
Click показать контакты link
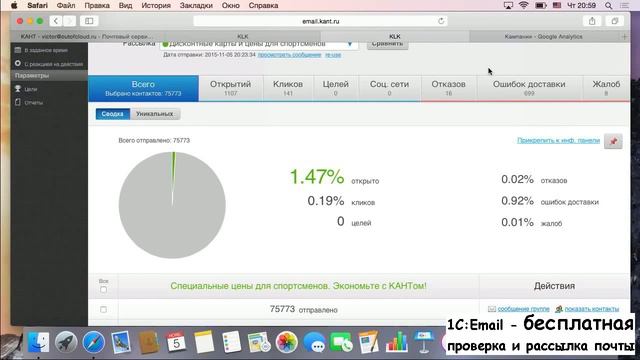592,309
